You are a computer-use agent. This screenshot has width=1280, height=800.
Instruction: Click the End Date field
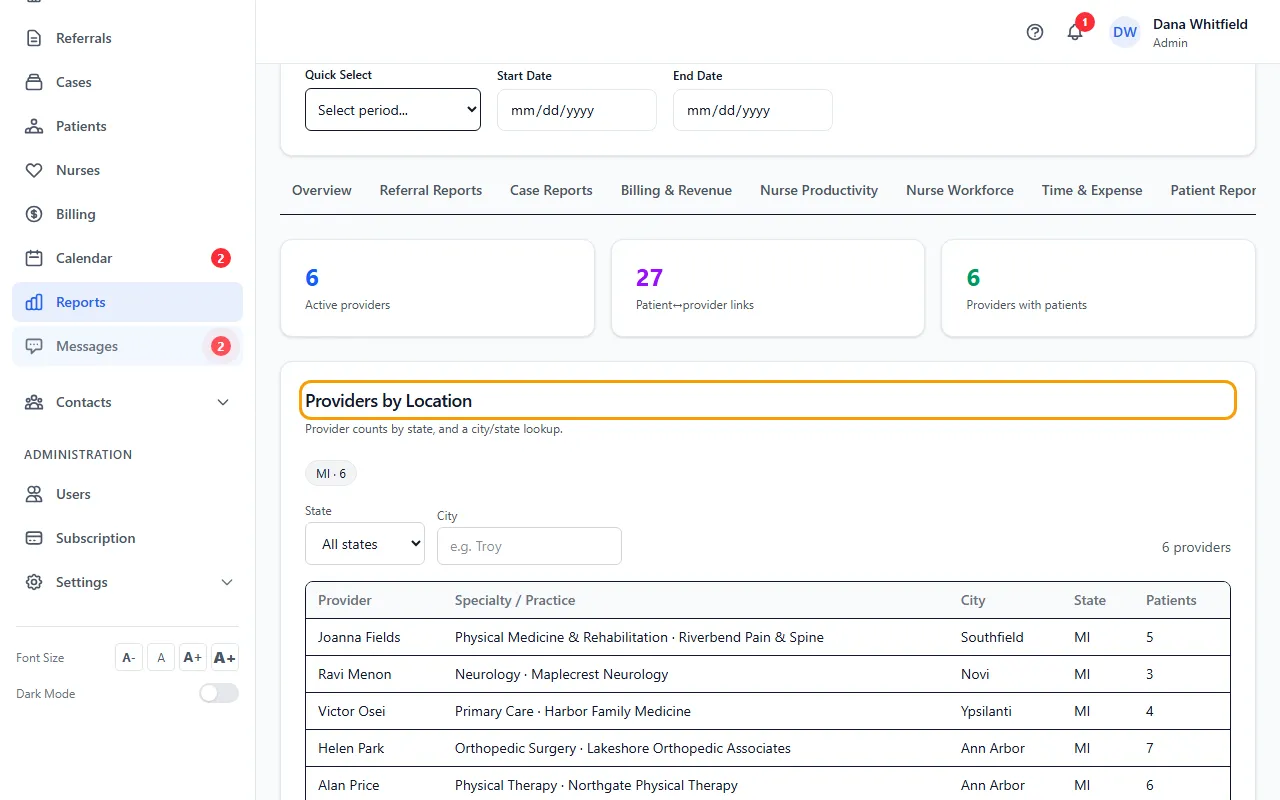[753, 110]
